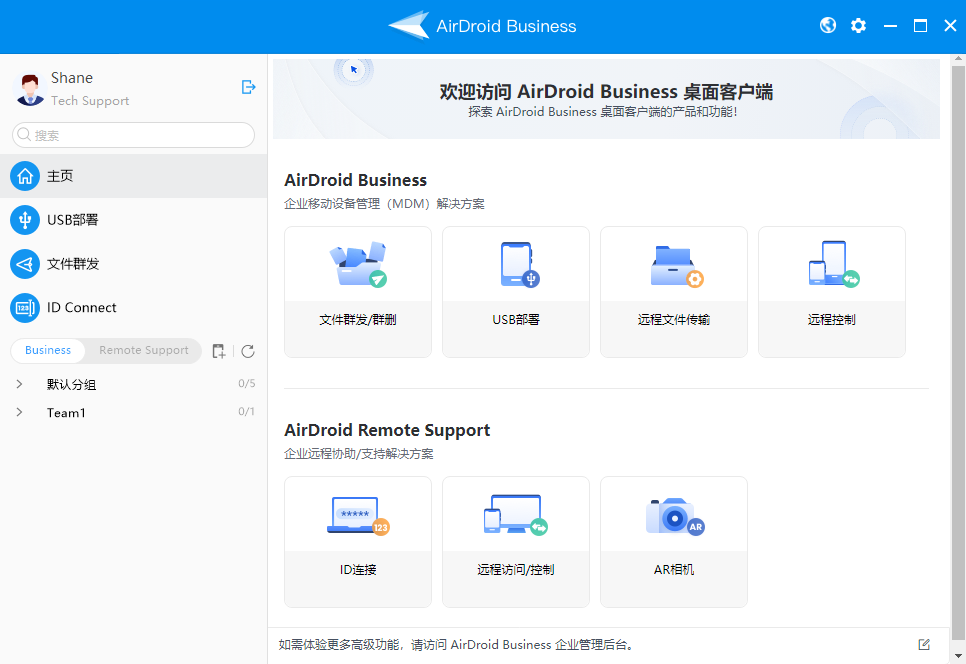Click the 0/1 count of Team1
The height and width of the screenshot is (664, 966).
tap(246, 411)
